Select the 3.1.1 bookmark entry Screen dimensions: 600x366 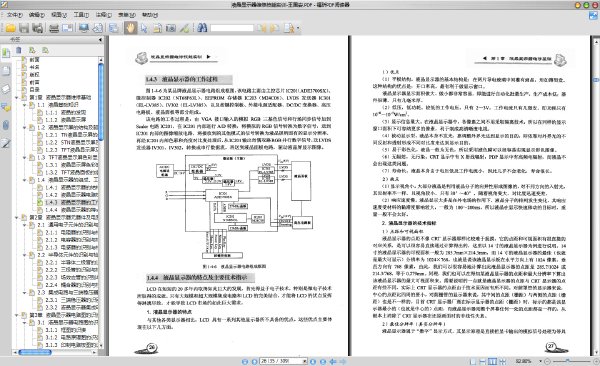click(65, 330)
